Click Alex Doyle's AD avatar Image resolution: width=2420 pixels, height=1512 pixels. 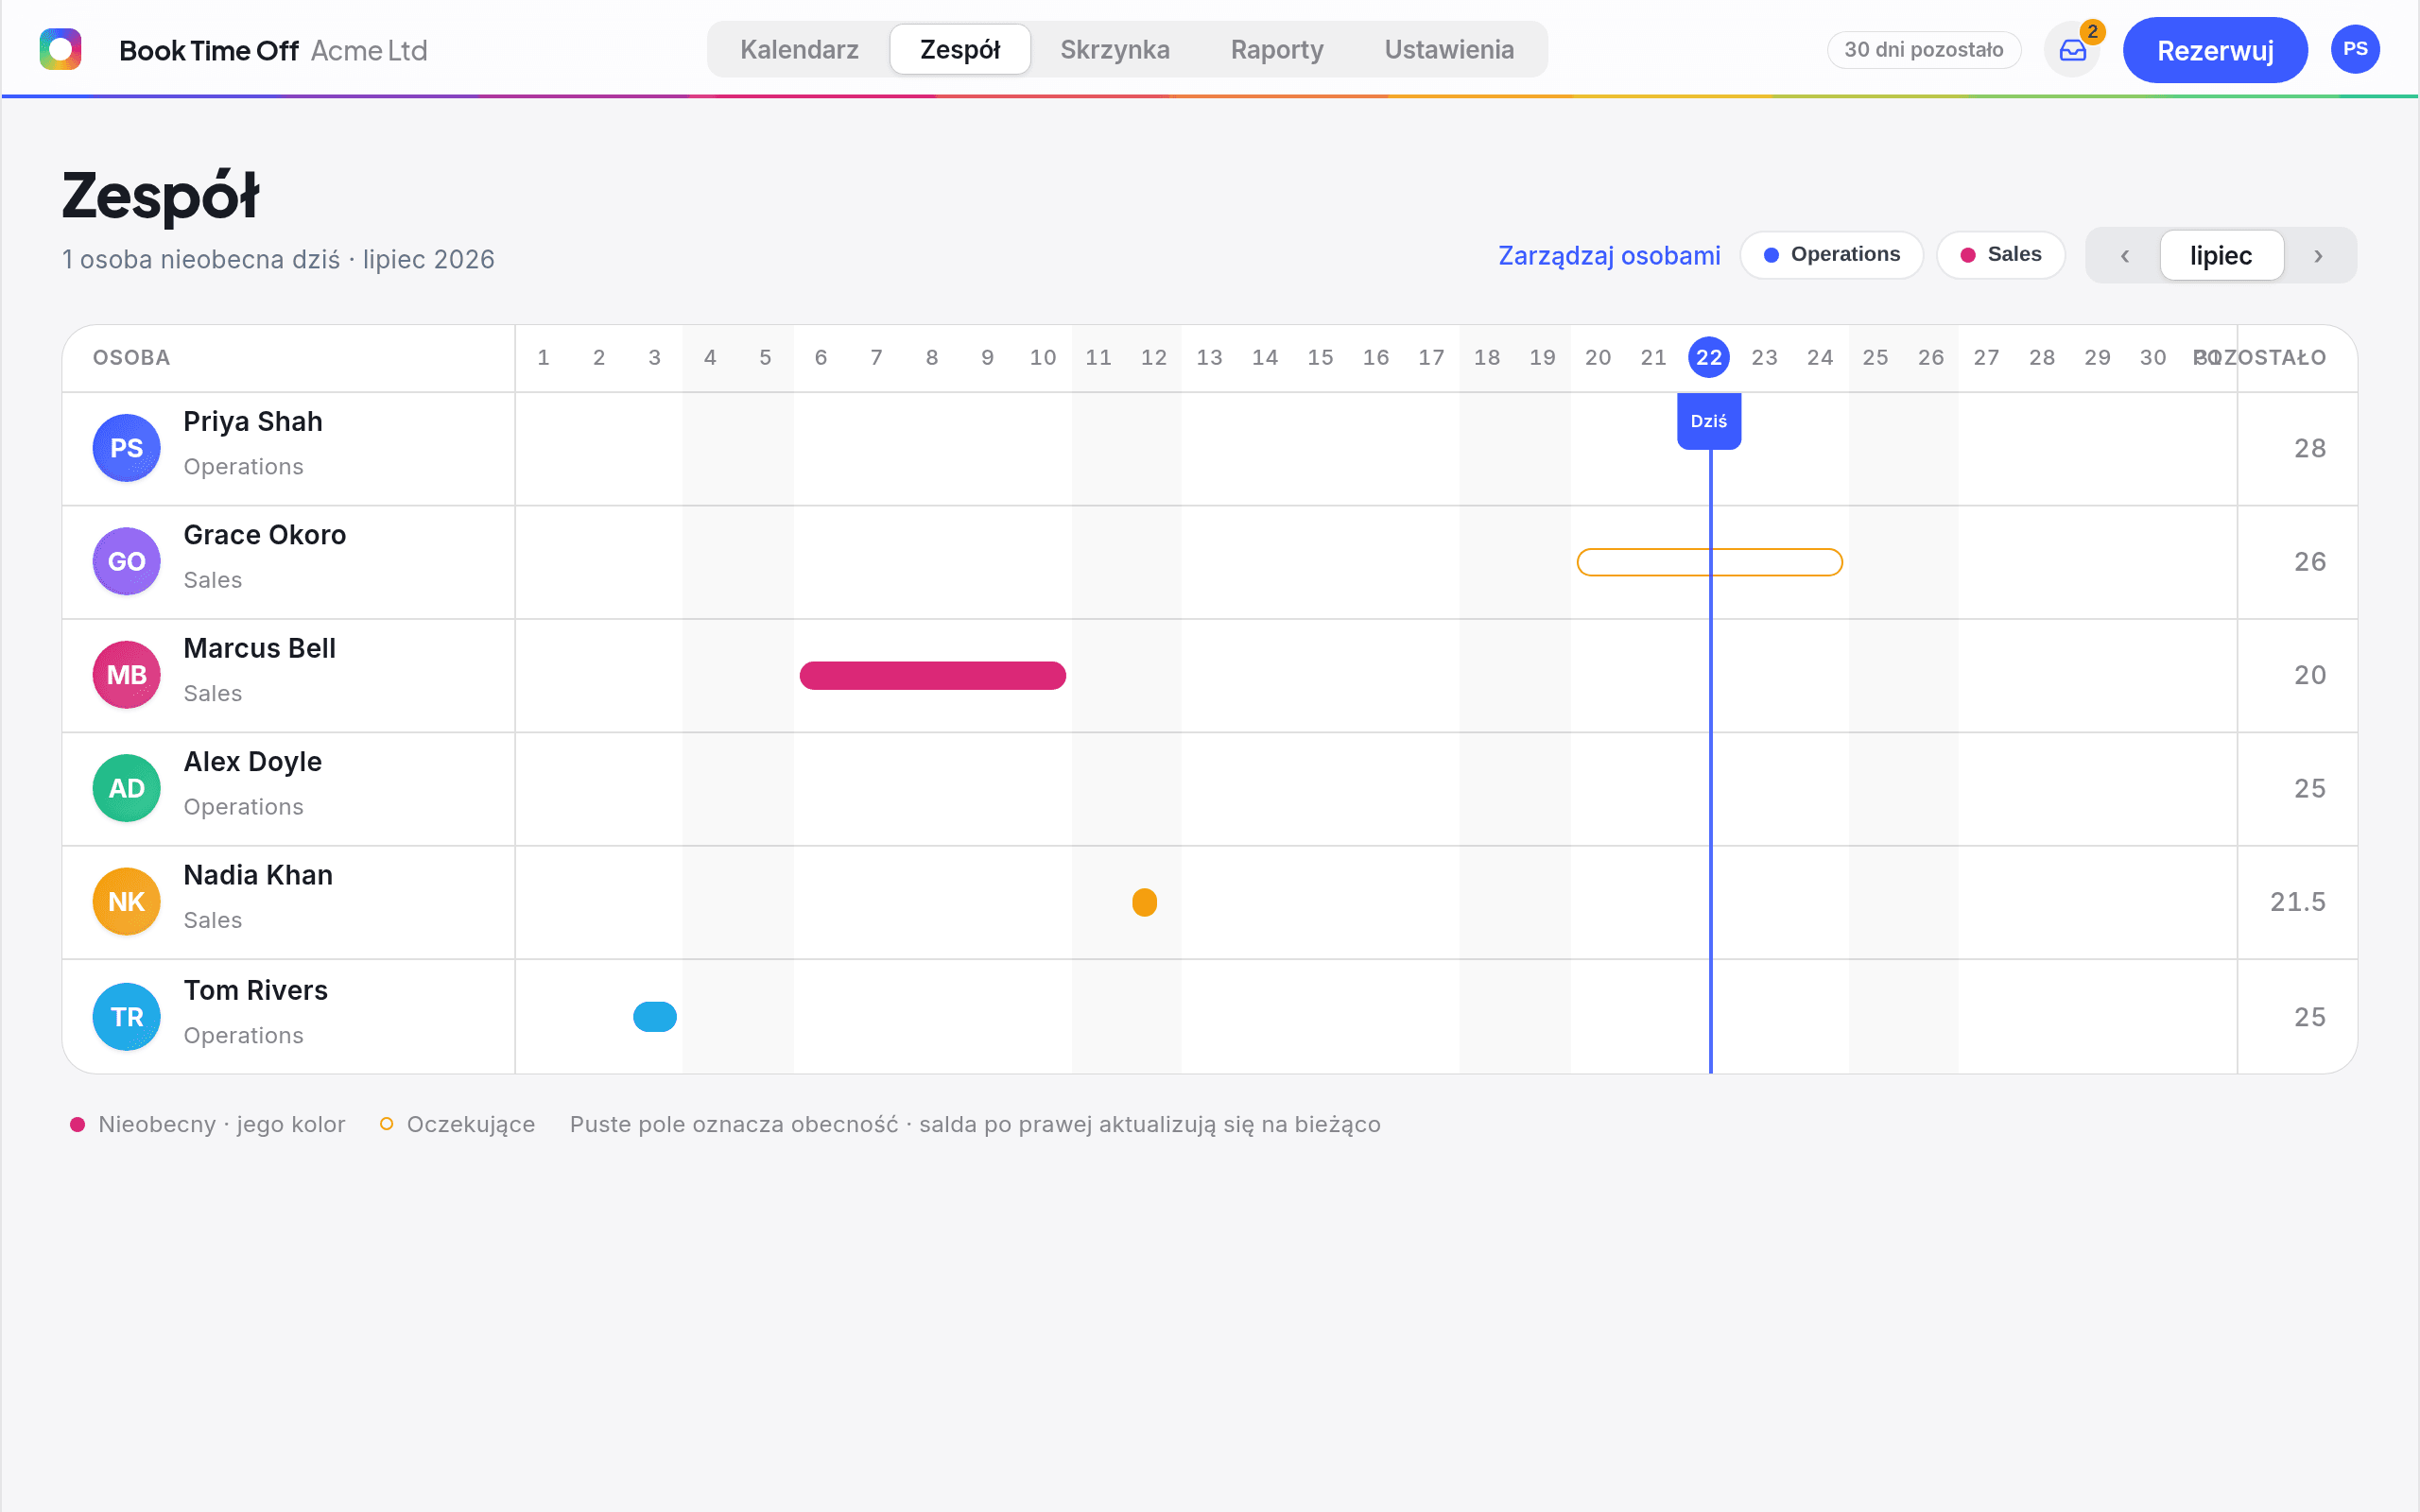coord(127,788)
